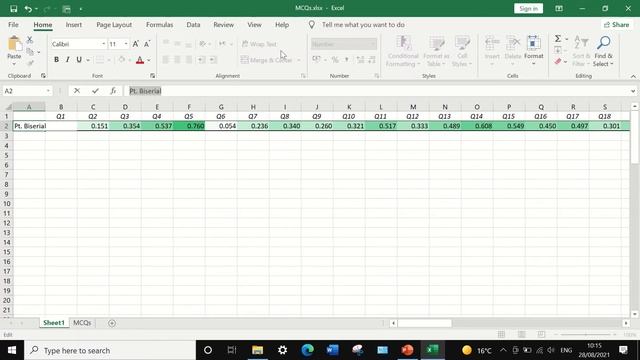Open the Calibri font name dropdown
Viewport: 640px width, 360px height.
(104, 44)
